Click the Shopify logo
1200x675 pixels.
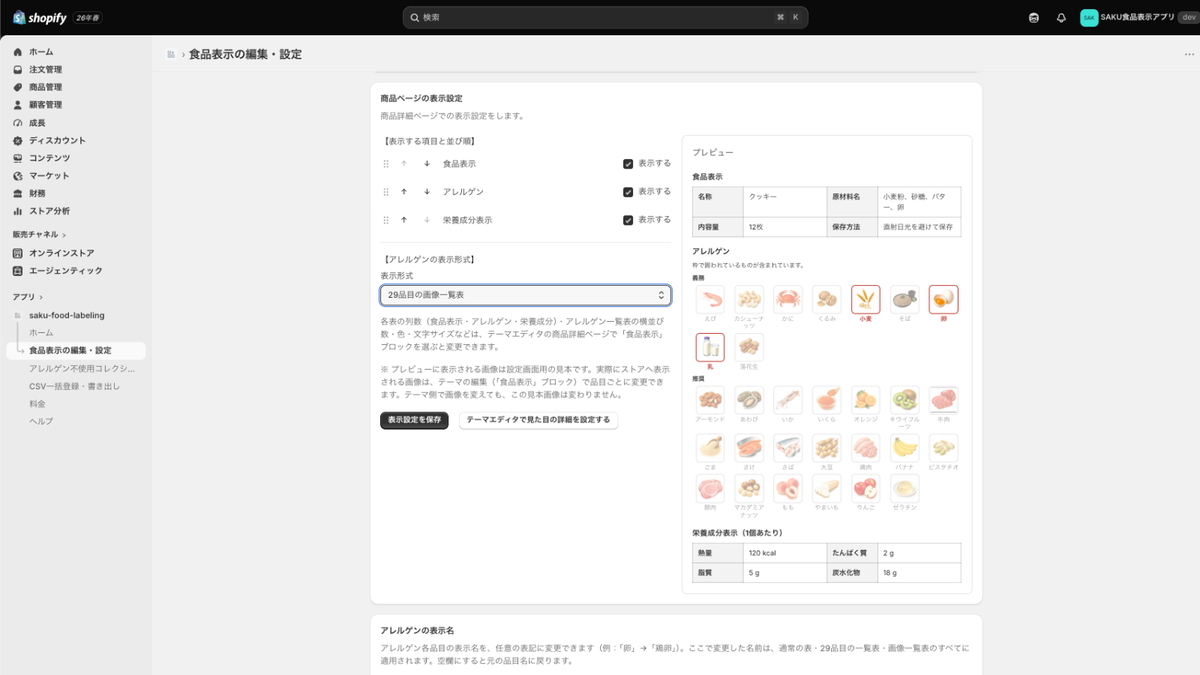(x=40, y=17)
